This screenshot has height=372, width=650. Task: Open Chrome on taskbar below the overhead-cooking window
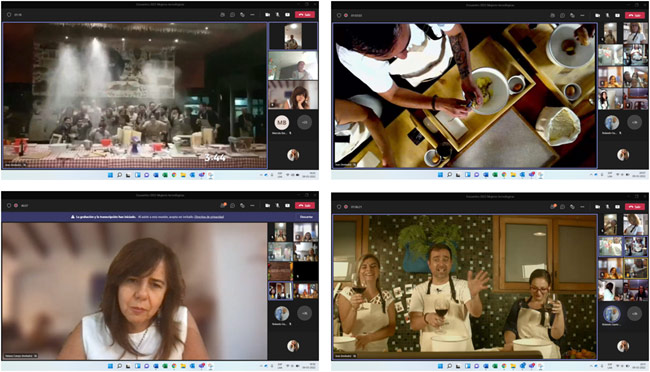click(x=504, y=175)
